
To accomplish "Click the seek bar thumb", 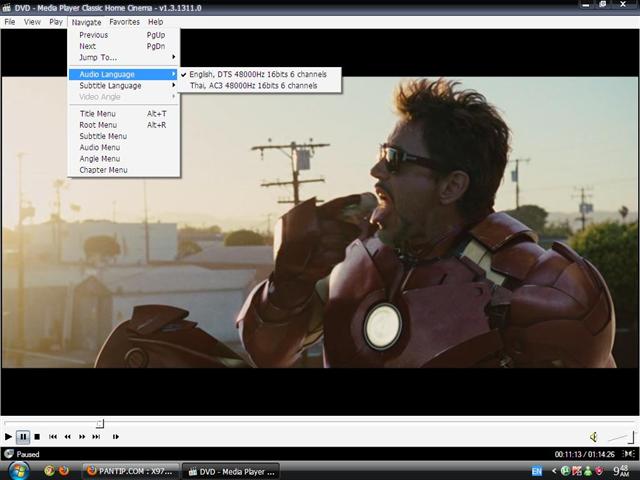I will (x=100, y=424).
